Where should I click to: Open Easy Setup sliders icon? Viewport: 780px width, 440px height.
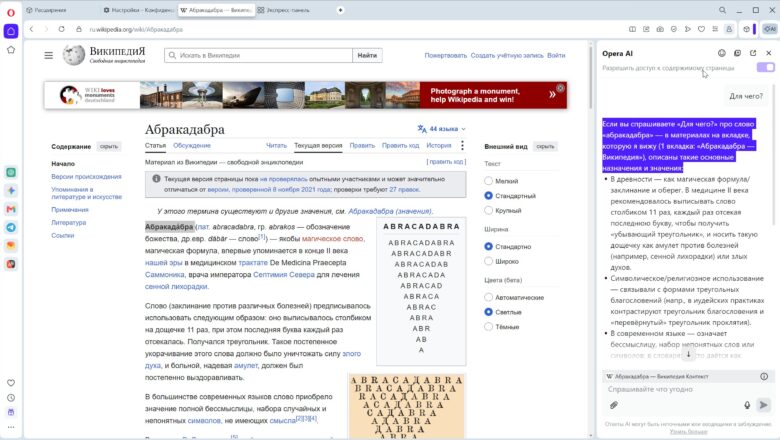[715, 29]
